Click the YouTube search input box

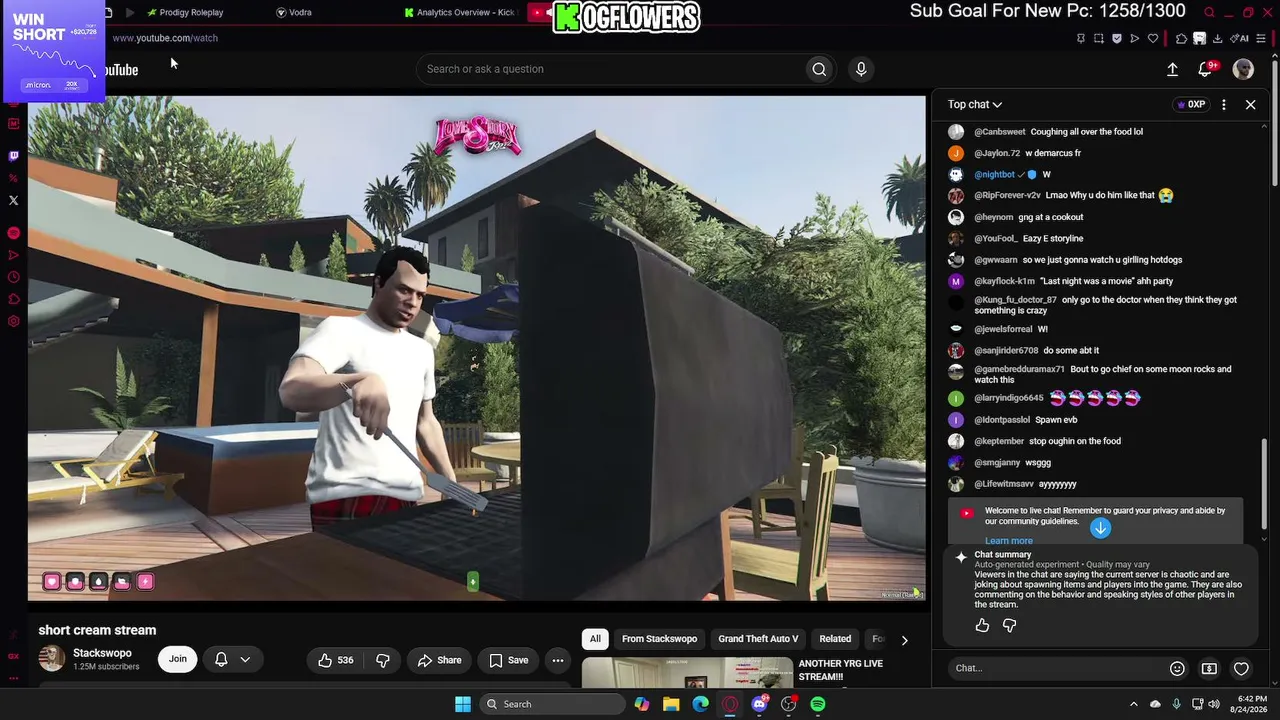[x=611, y=69]
